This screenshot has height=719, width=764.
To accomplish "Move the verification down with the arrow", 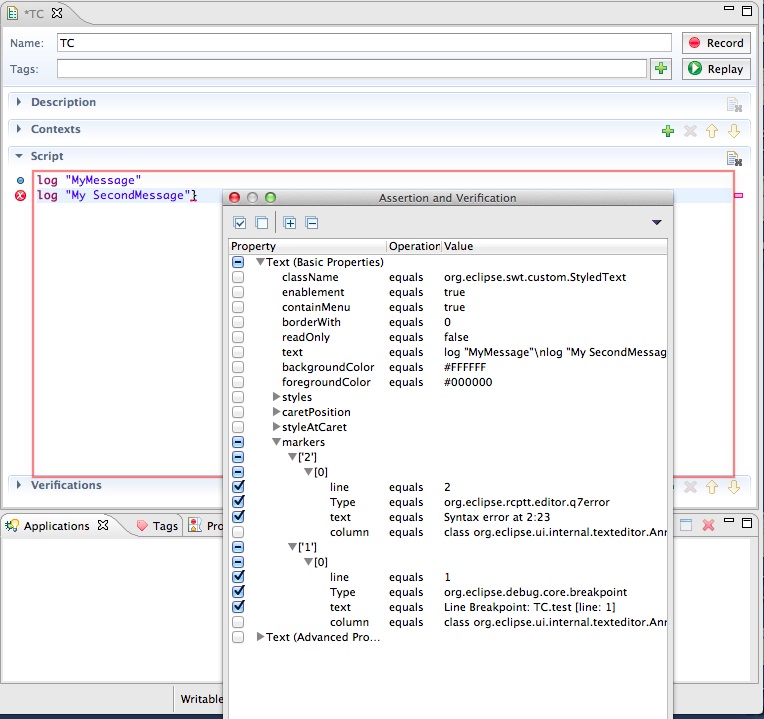I will (x=734, y=487).
